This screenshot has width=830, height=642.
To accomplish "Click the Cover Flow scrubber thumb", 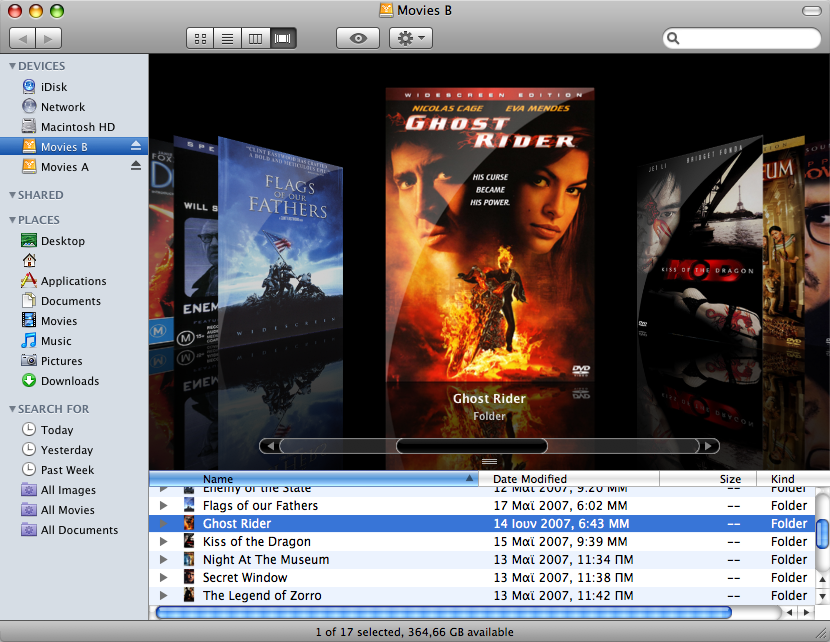I will (472, 446).
